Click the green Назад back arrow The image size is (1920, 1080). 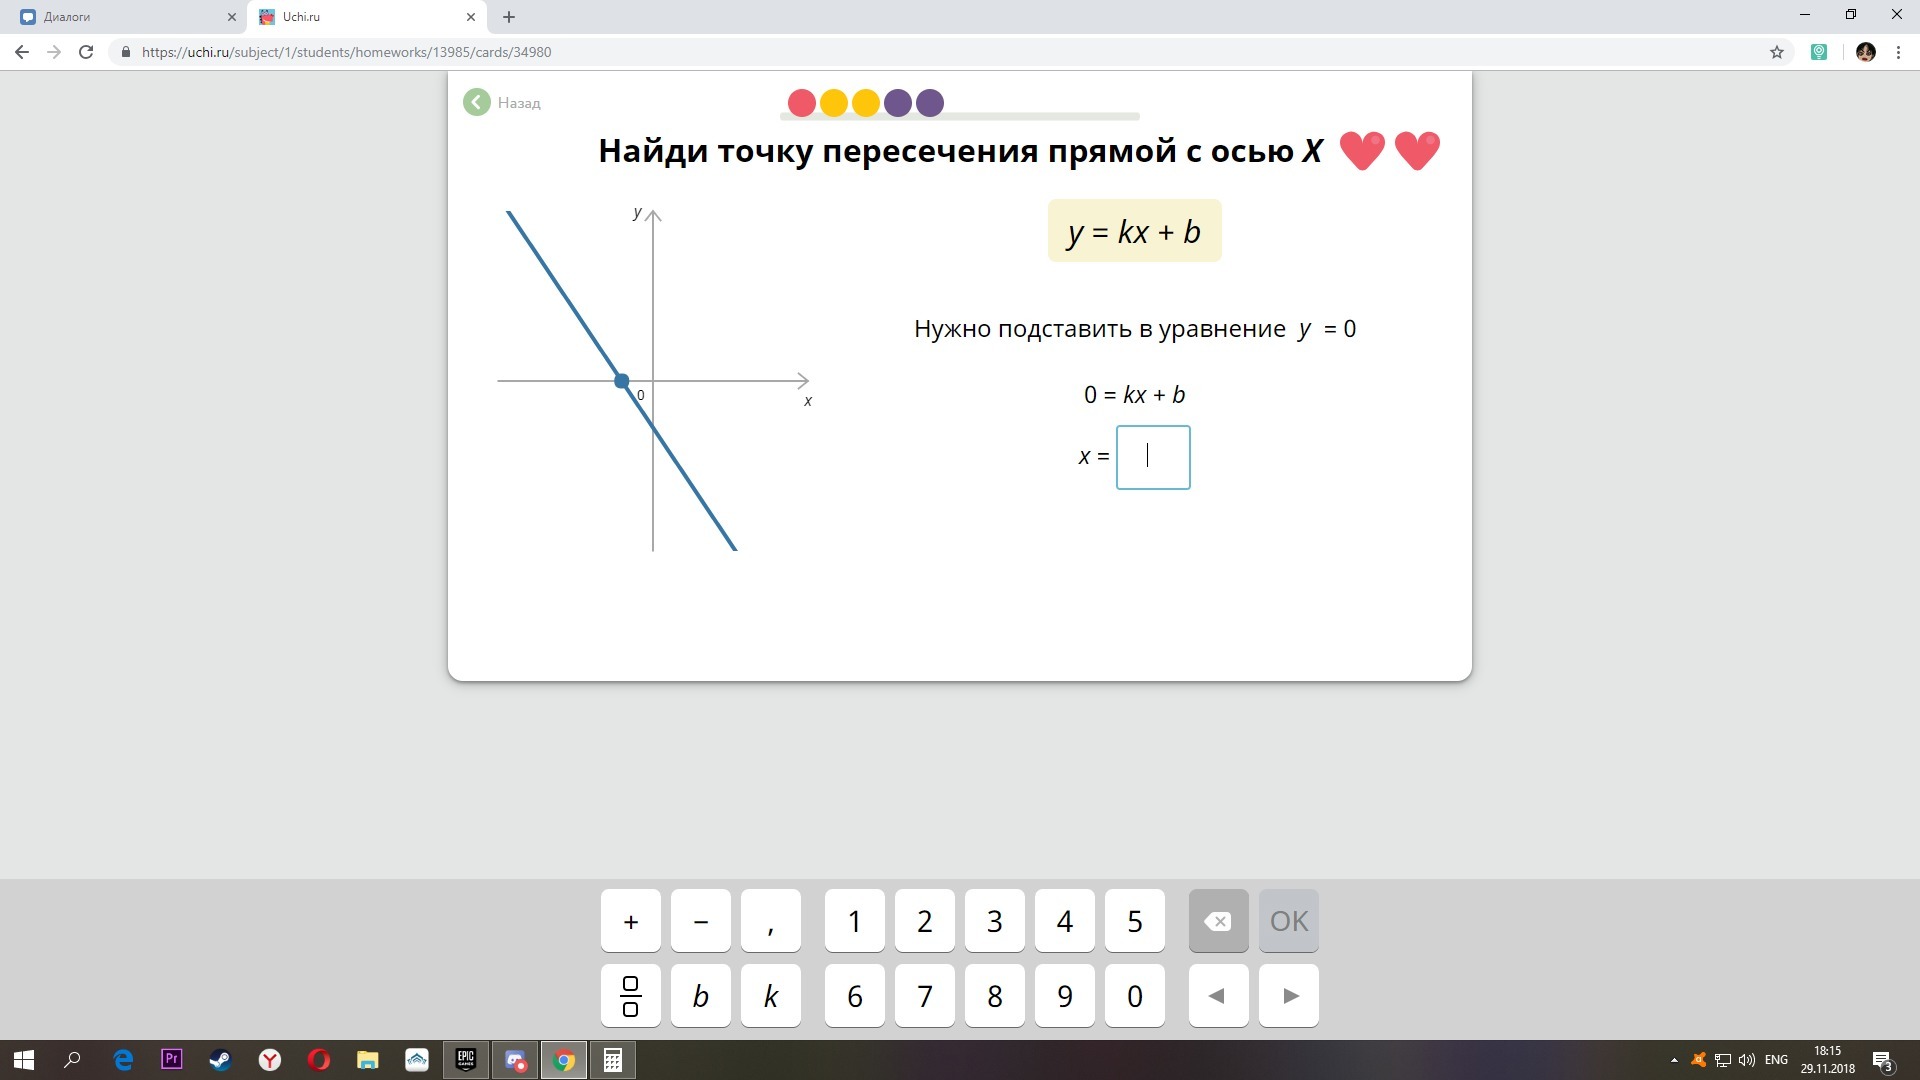click(477, 102)
